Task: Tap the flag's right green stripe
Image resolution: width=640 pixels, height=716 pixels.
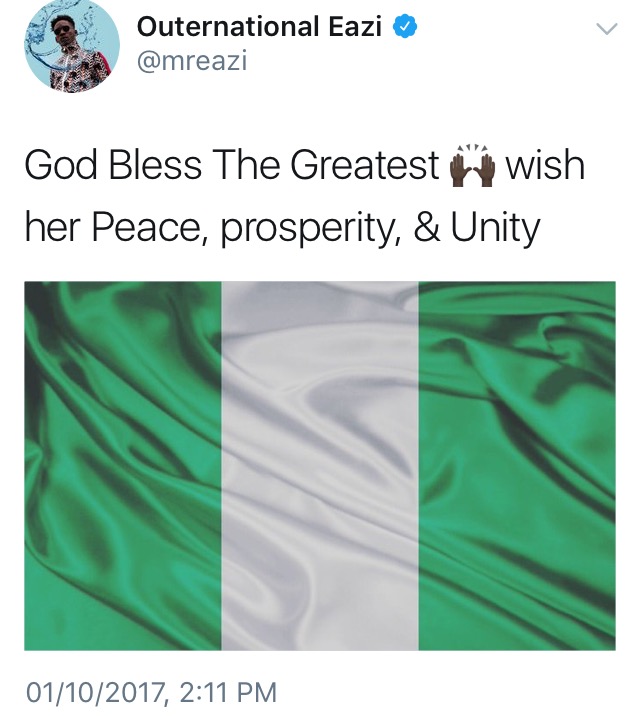Action: [517, 466]
